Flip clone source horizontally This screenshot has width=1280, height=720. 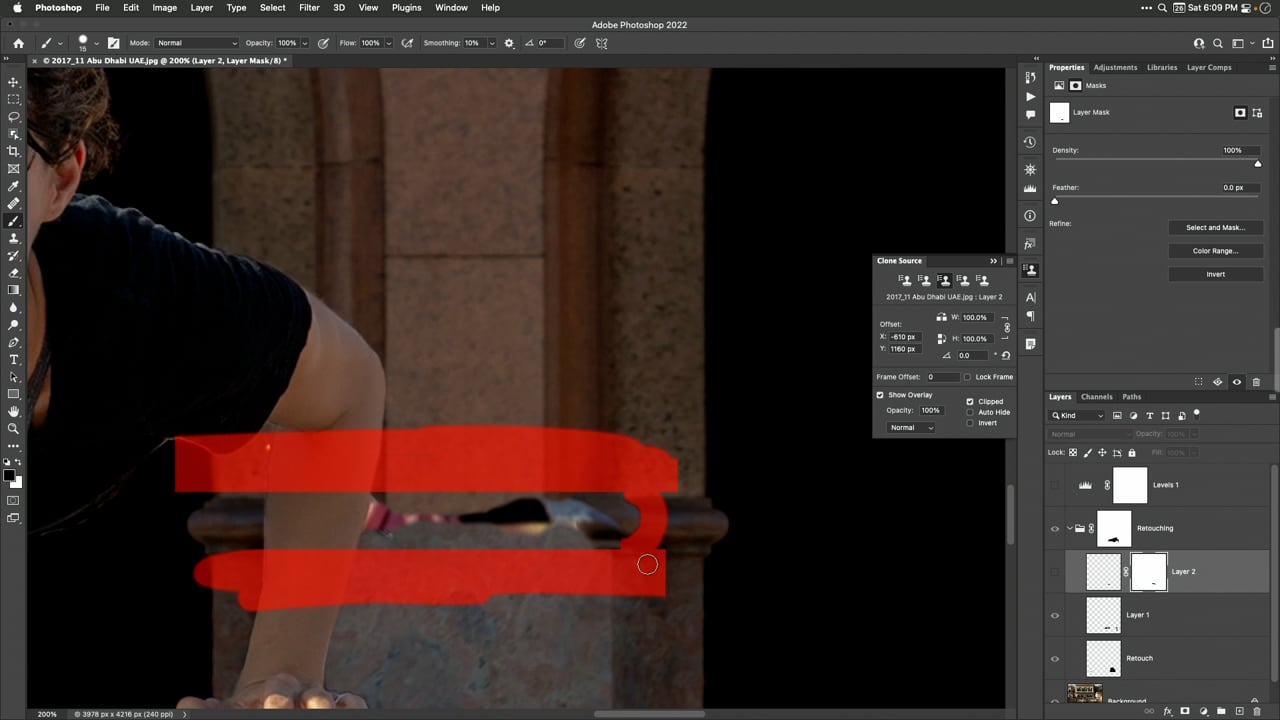[x=941, y=317]
